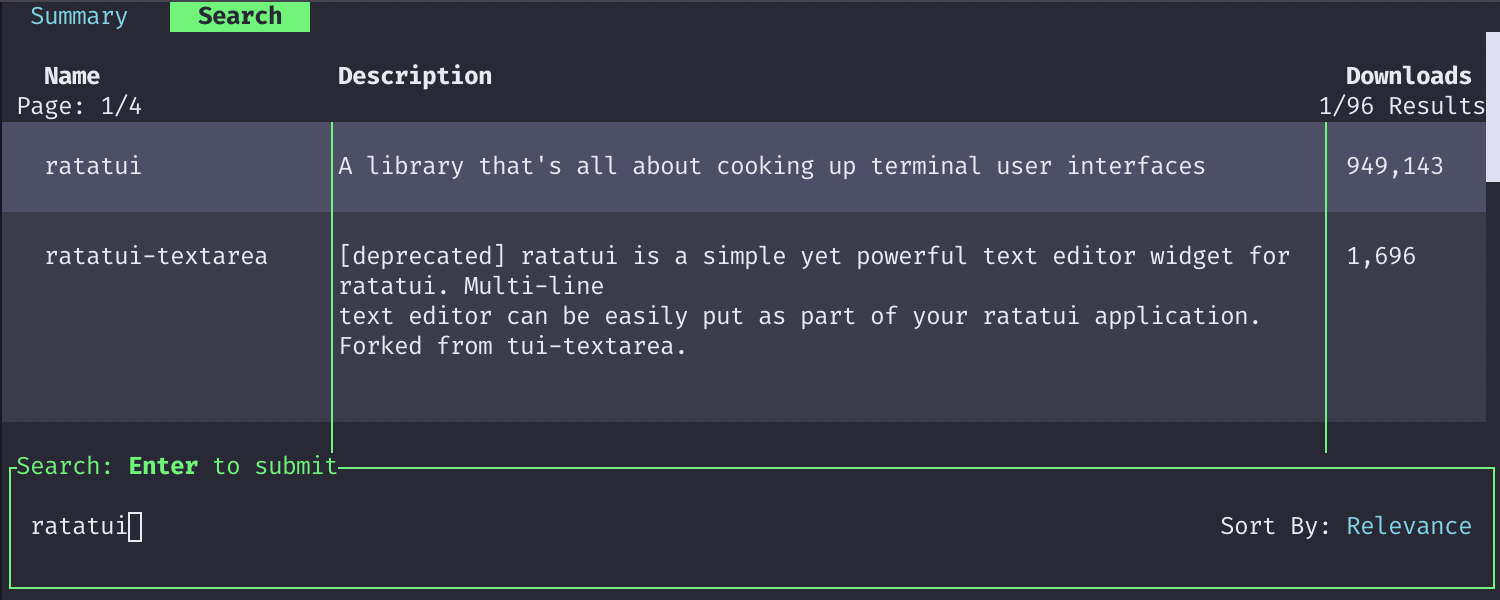1500x600 pixels.
Task: Select the ratatui crate name
Action: coord(93,166)
